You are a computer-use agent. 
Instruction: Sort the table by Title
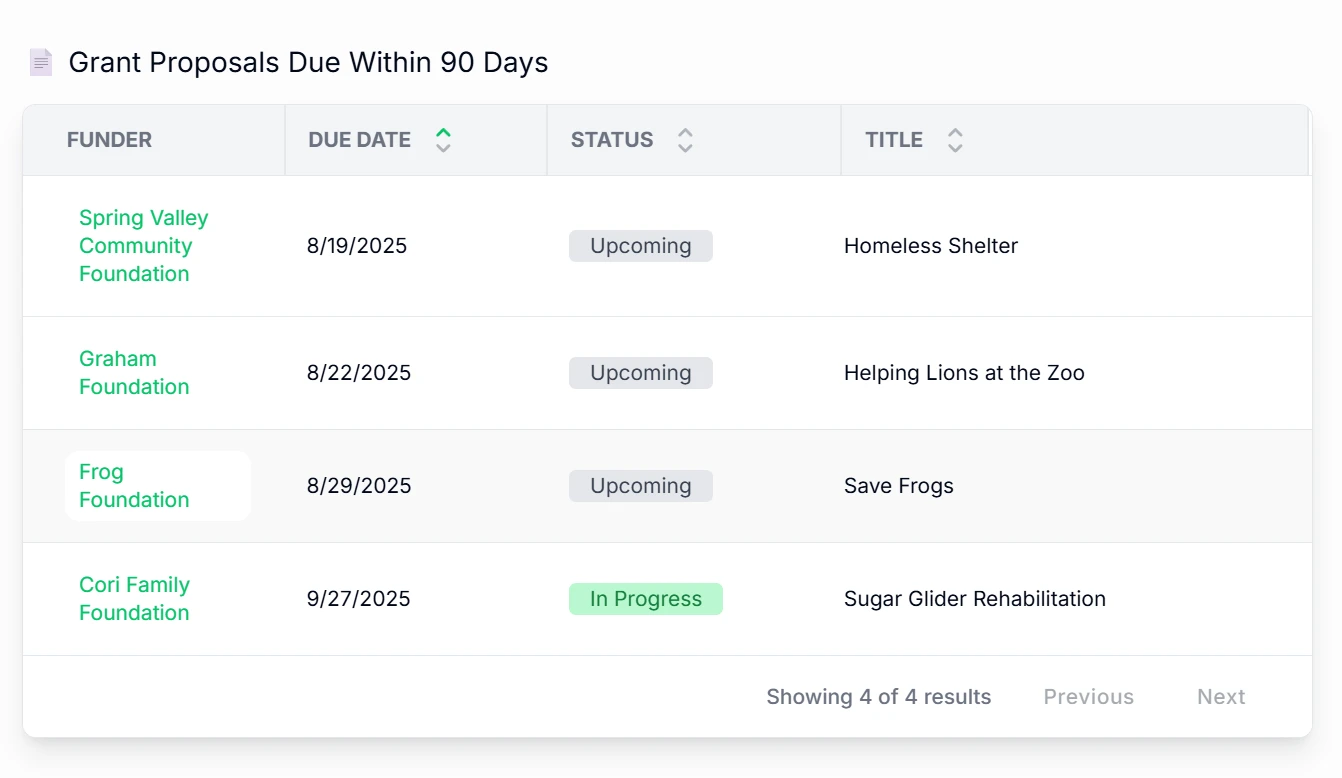[x=955, y=140]
